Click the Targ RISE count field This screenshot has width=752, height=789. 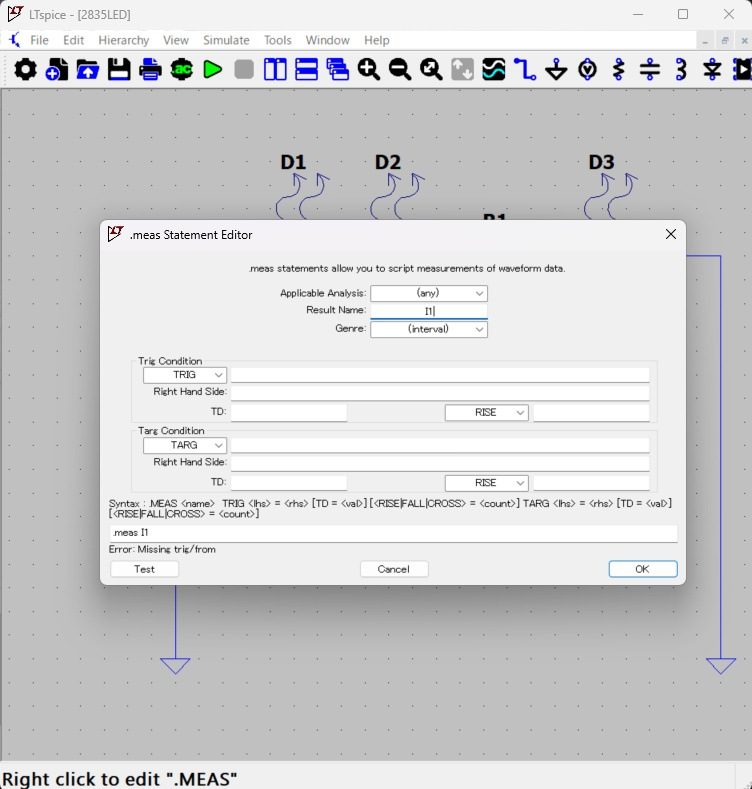point(591,483)
